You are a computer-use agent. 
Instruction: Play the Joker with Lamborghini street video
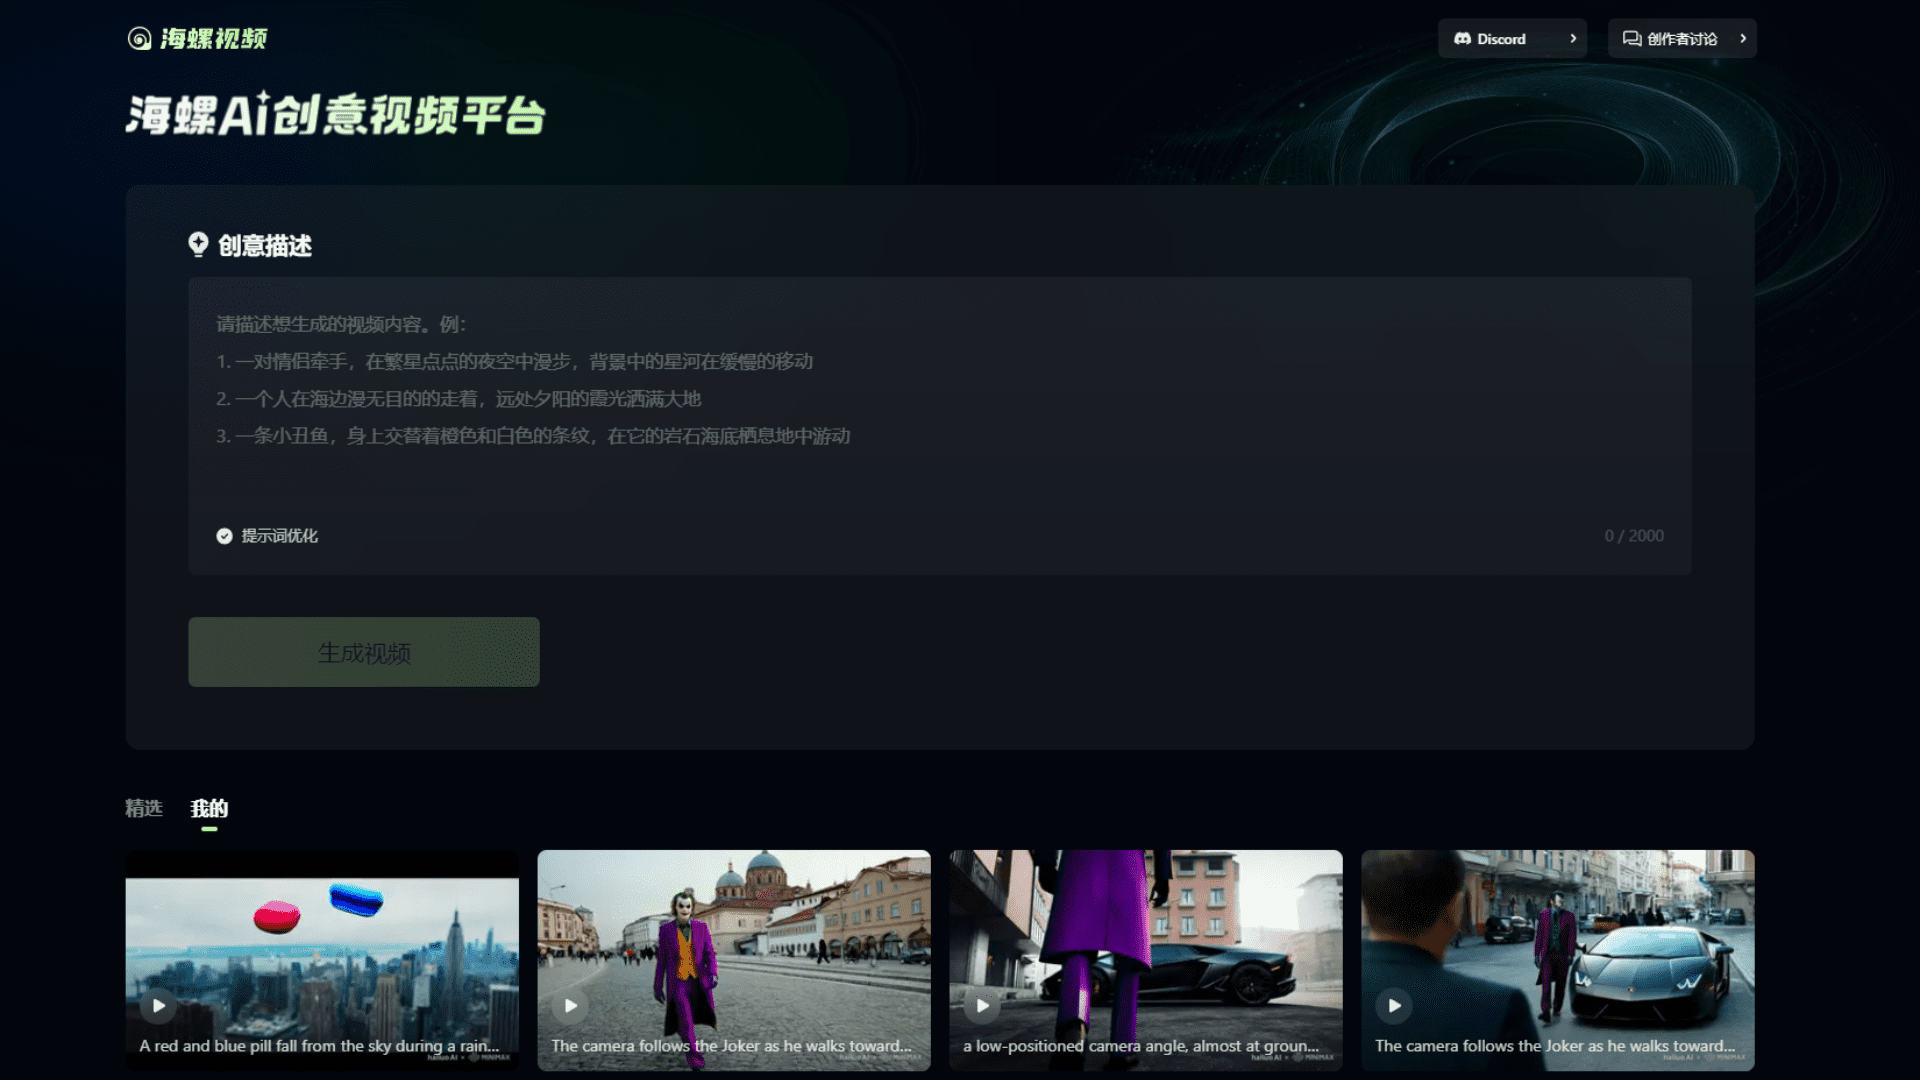[1394, 1005]
